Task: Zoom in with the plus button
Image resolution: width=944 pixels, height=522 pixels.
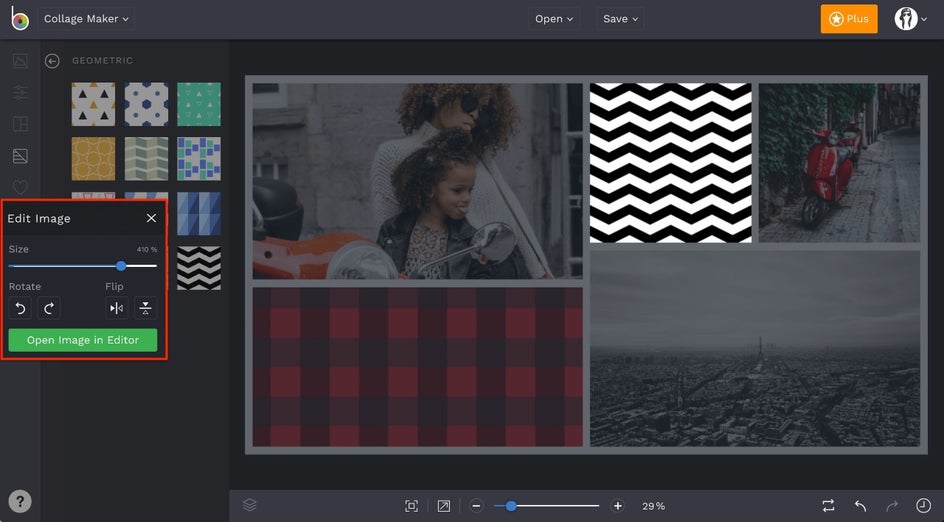Action: tap(618, 506)
